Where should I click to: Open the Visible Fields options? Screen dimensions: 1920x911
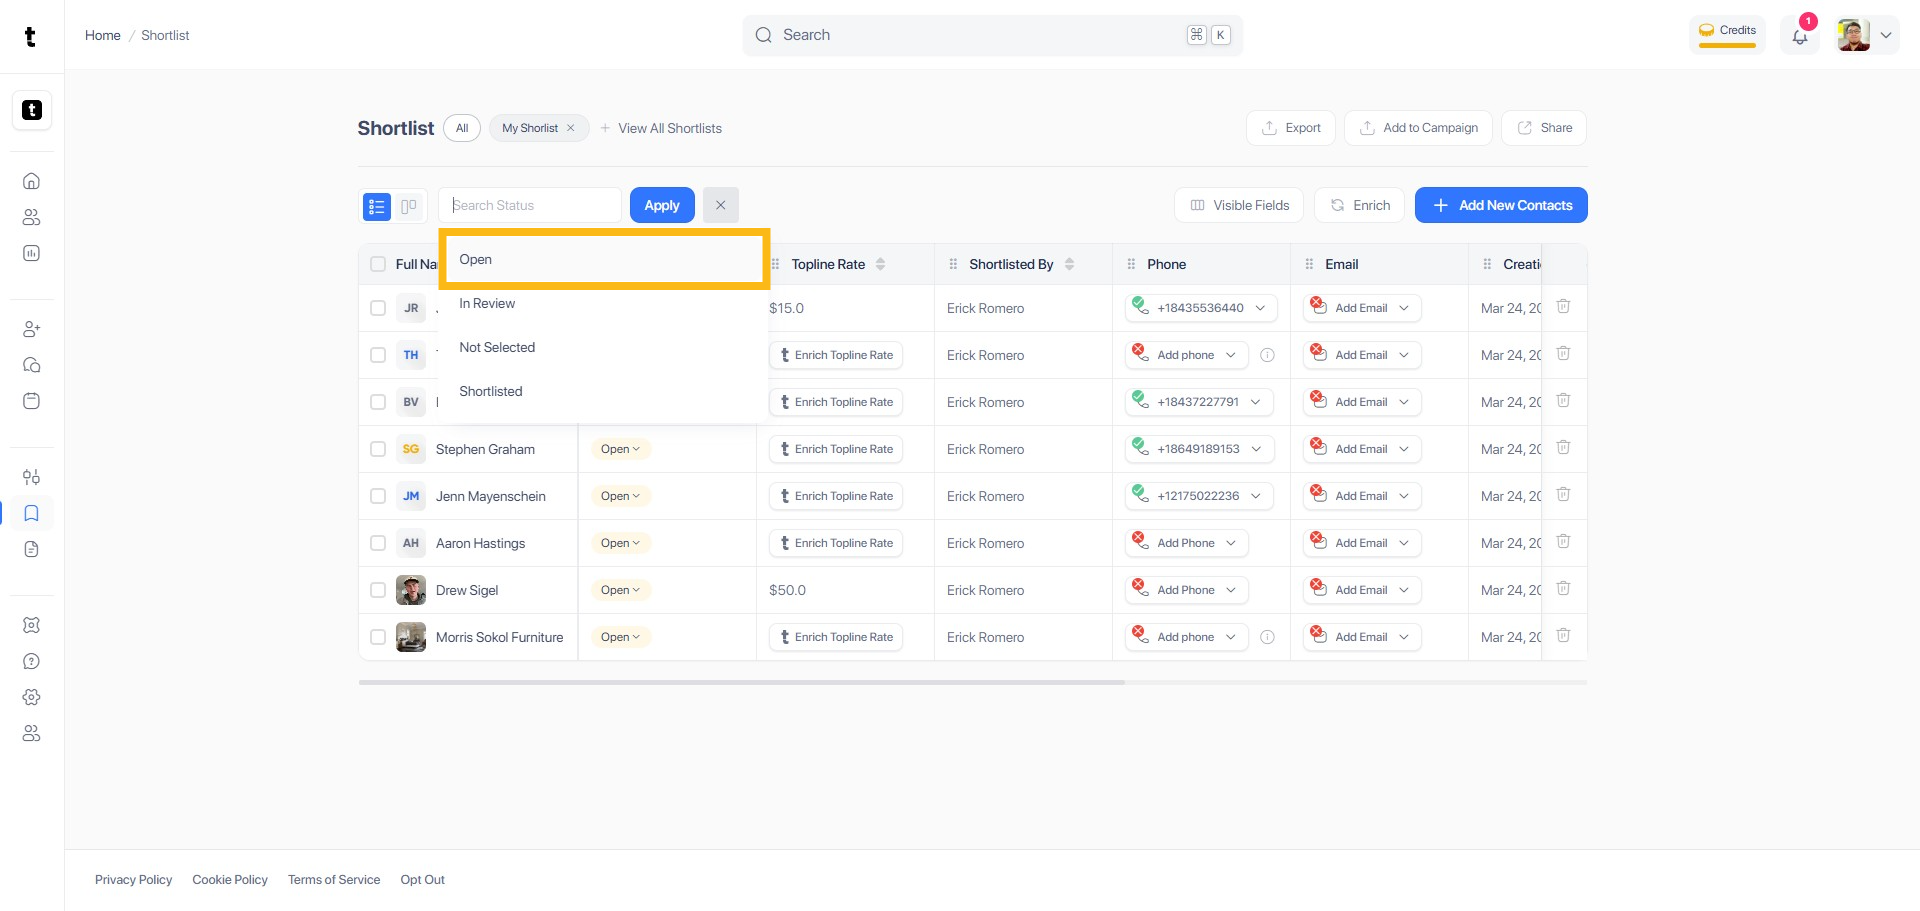point(1239,205)
